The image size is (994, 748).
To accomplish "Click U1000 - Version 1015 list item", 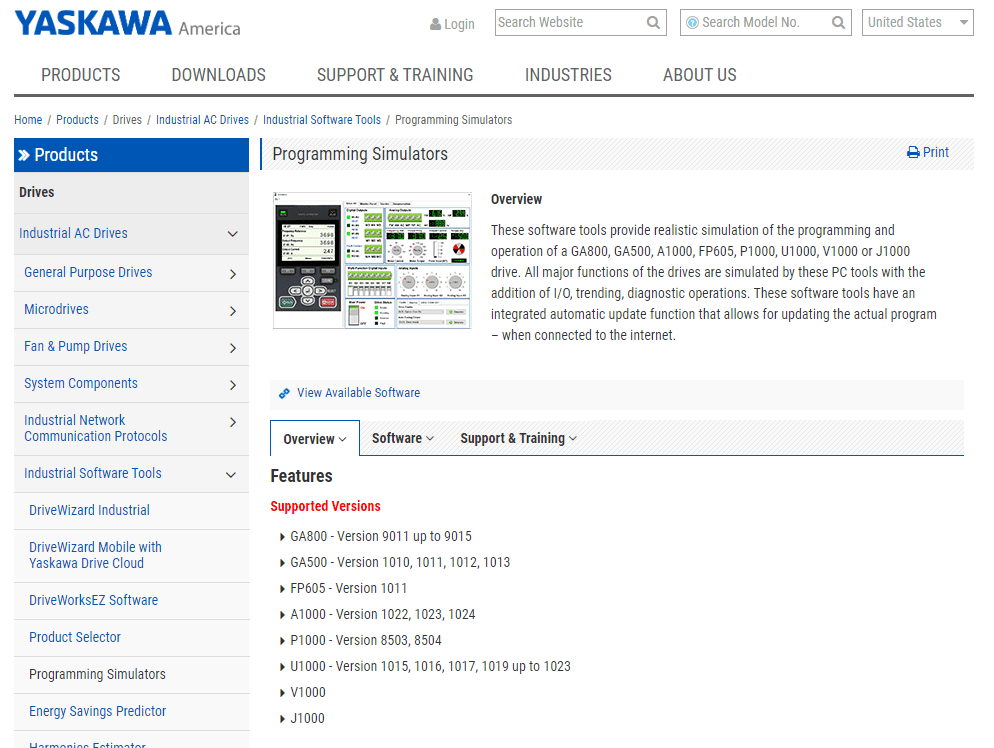I will click(x=430, y=666).
